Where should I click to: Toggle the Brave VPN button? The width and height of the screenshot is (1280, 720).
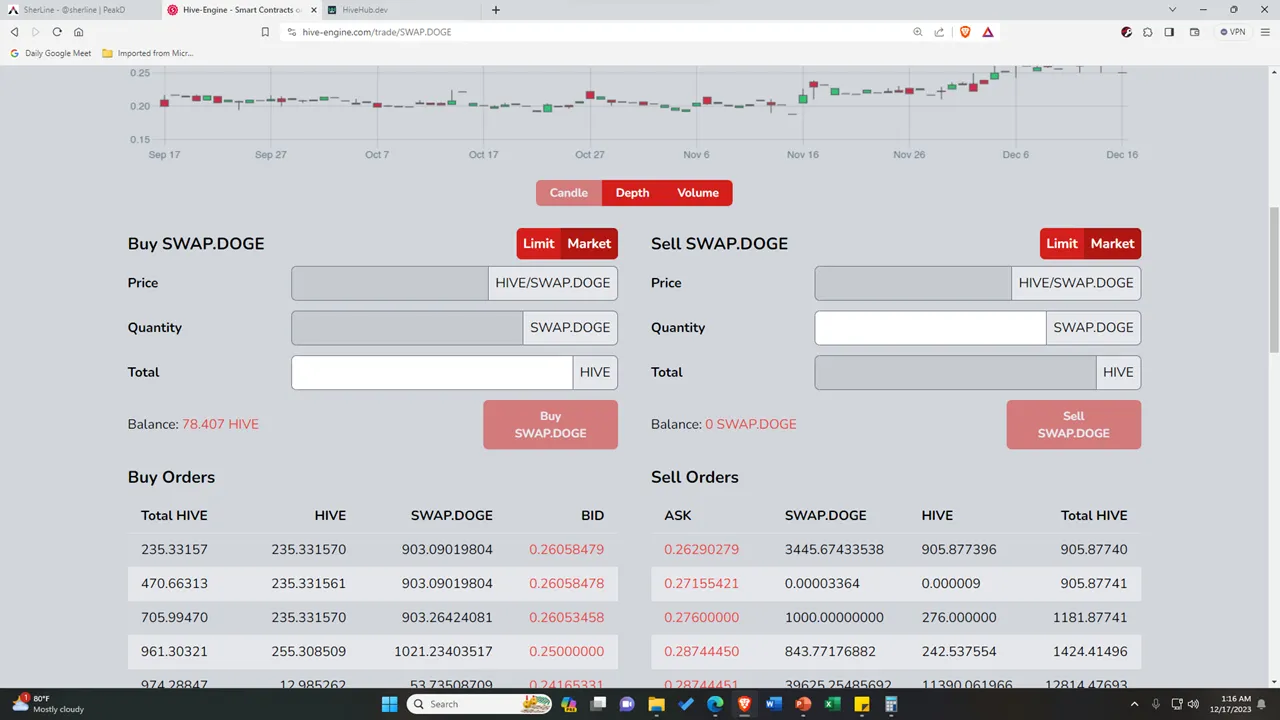pyautogui.click(x=1233, y=32)
